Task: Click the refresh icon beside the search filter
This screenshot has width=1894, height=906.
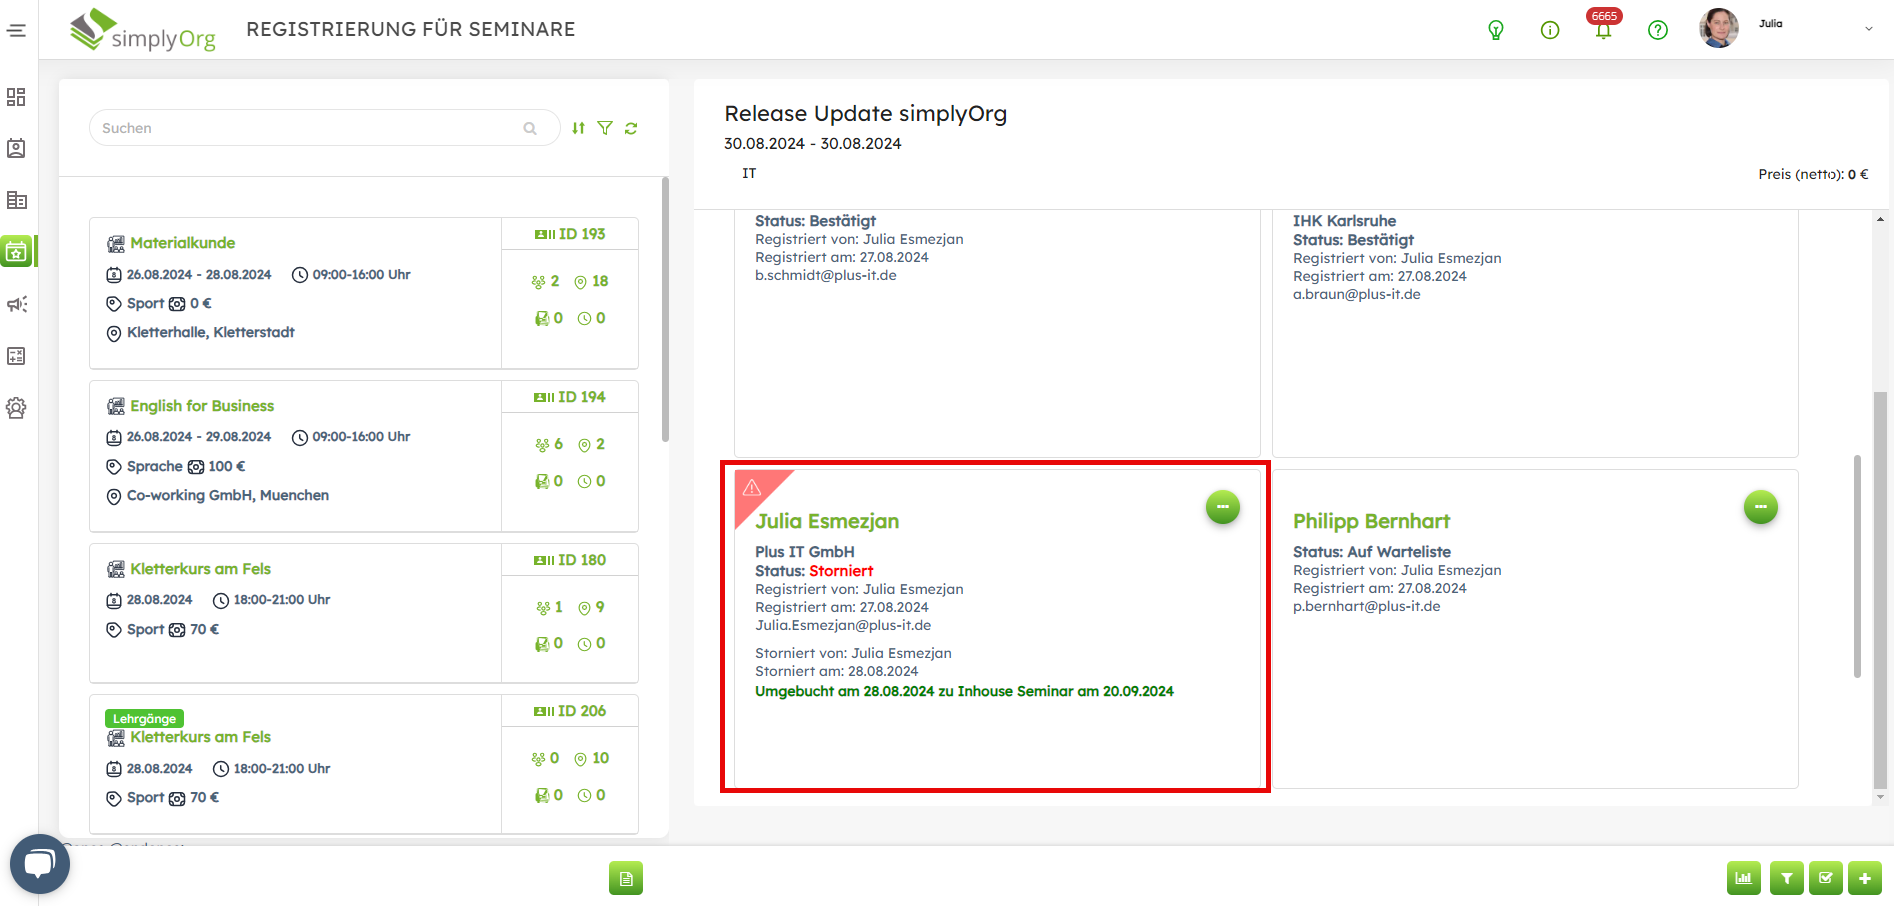Action: coord(631,128)
